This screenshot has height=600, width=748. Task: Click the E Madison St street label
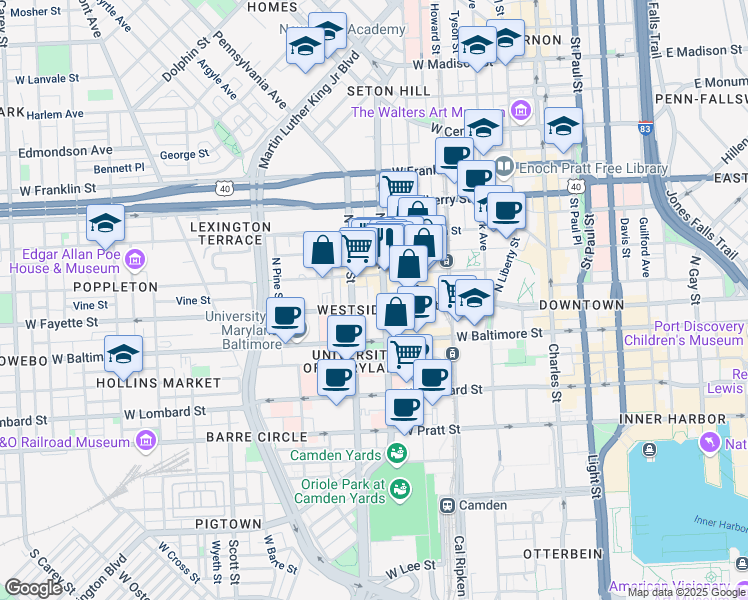tap(704, 51)
